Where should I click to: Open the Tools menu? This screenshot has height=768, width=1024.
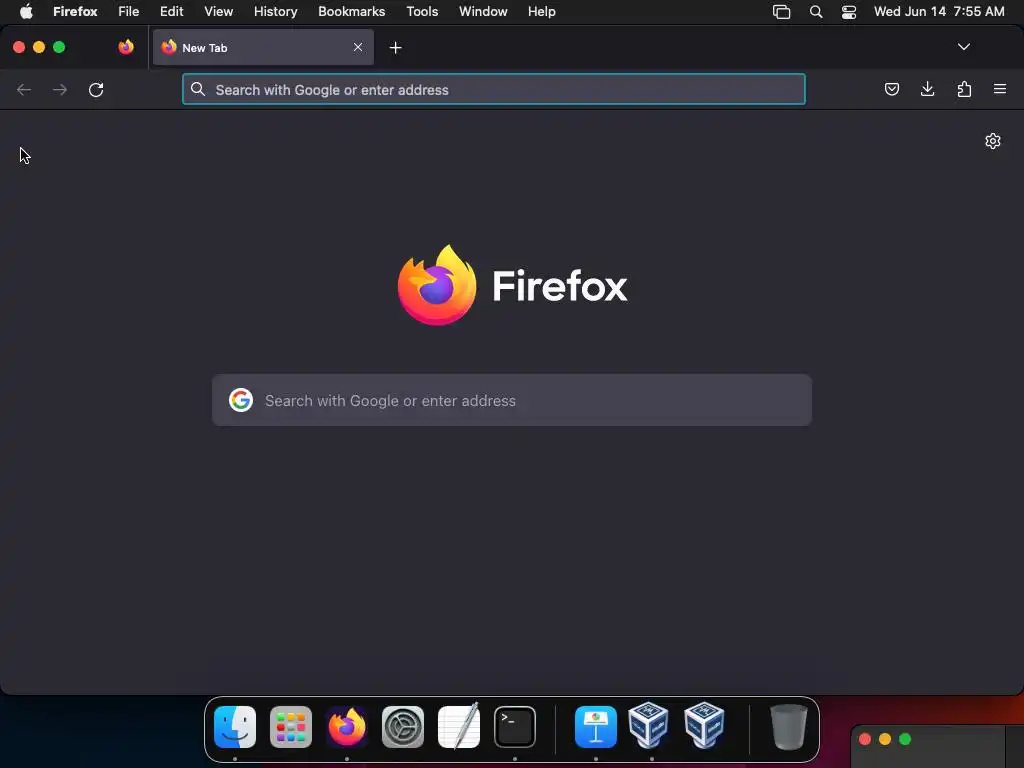[x=422, y=11]
